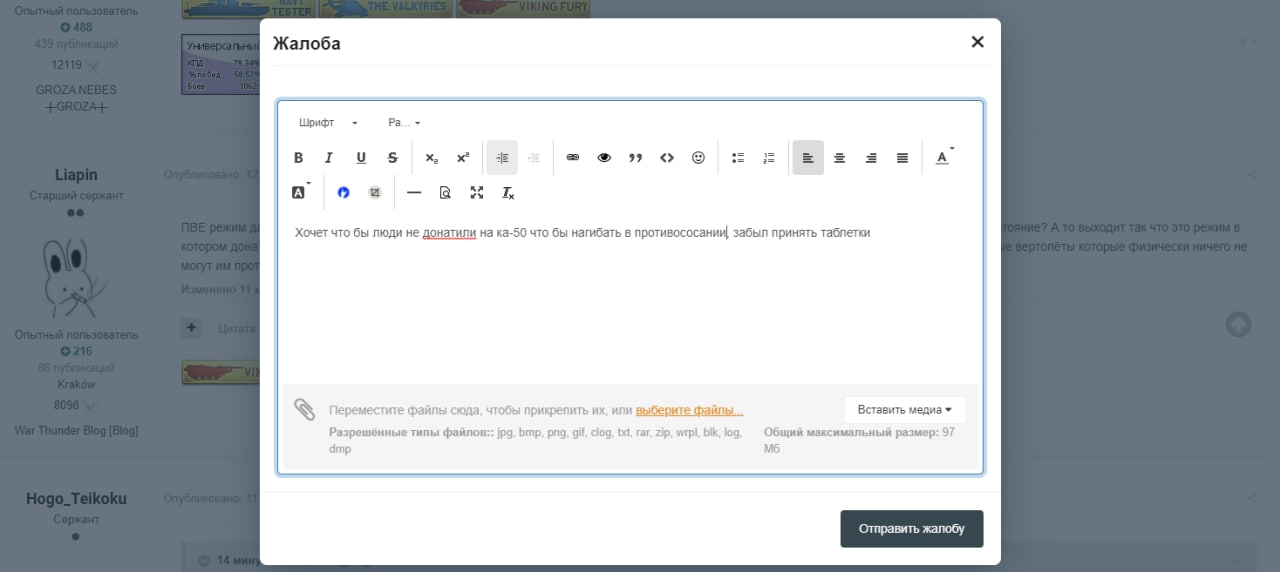1280x572 pixels.
Task: Insert spoiler using eye icon
Action: [x=604, y=158]
